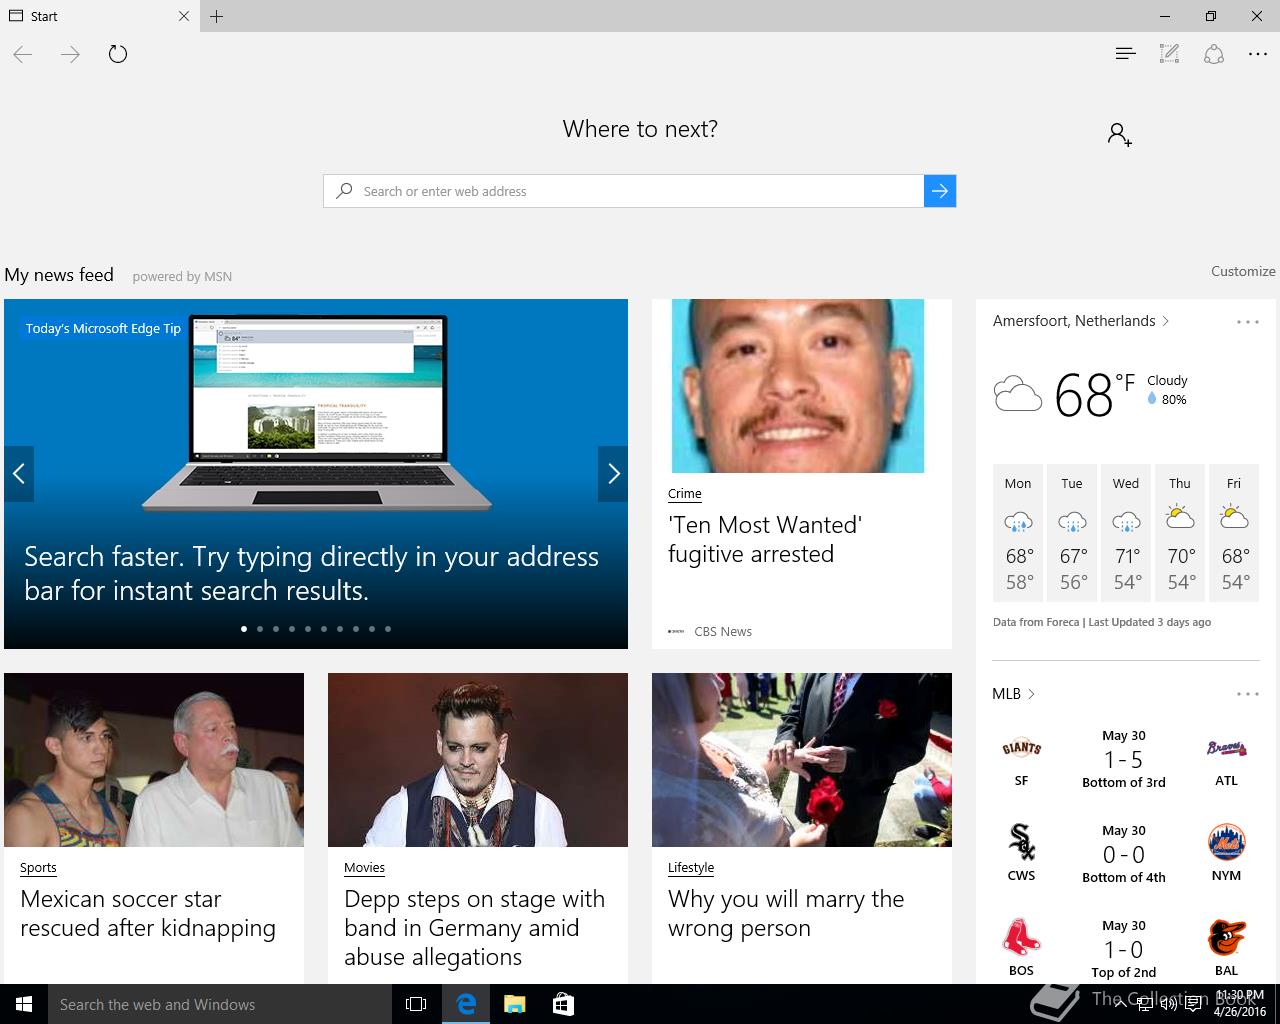This screenshot has height=1024, width=1280.
Task: Open the Lifestyle category link
Action: [691, 868]
